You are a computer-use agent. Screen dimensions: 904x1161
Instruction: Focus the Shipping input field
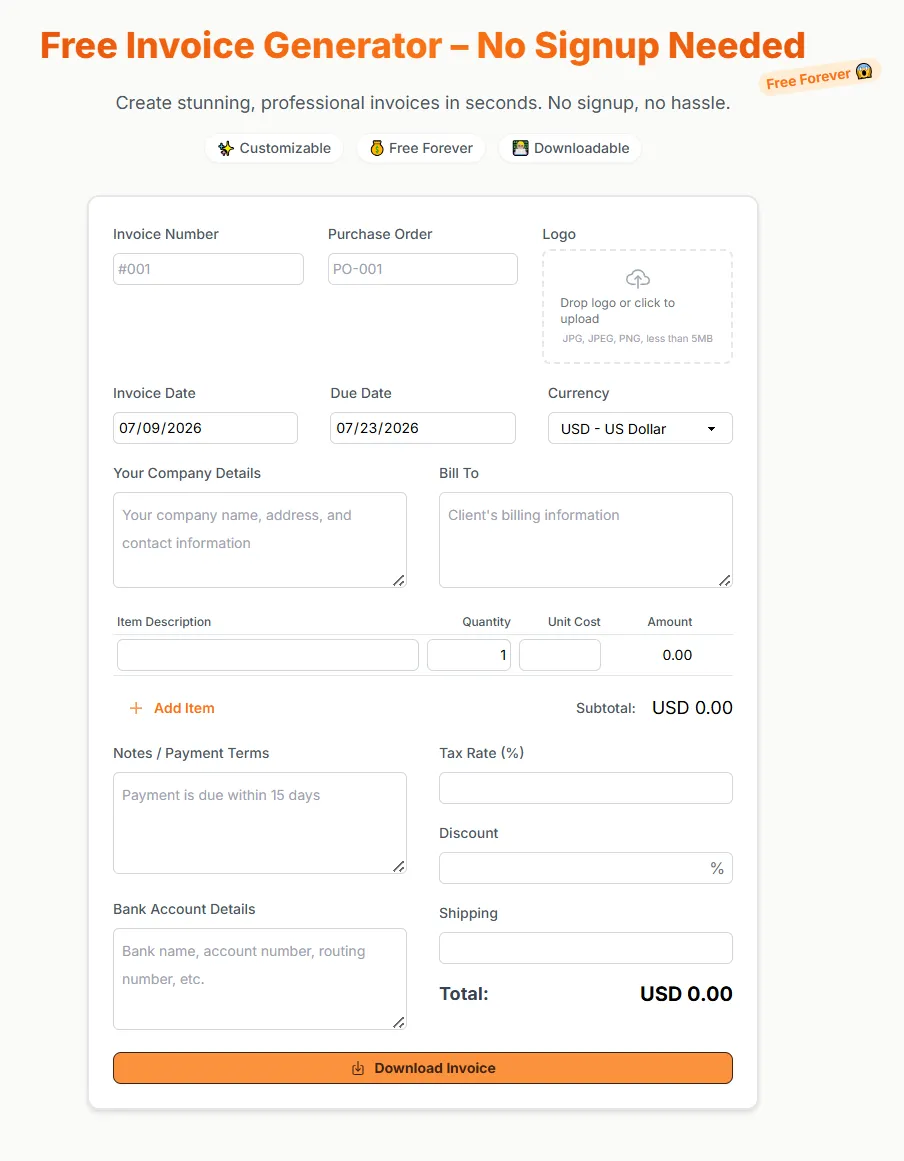tap(586, 948)
